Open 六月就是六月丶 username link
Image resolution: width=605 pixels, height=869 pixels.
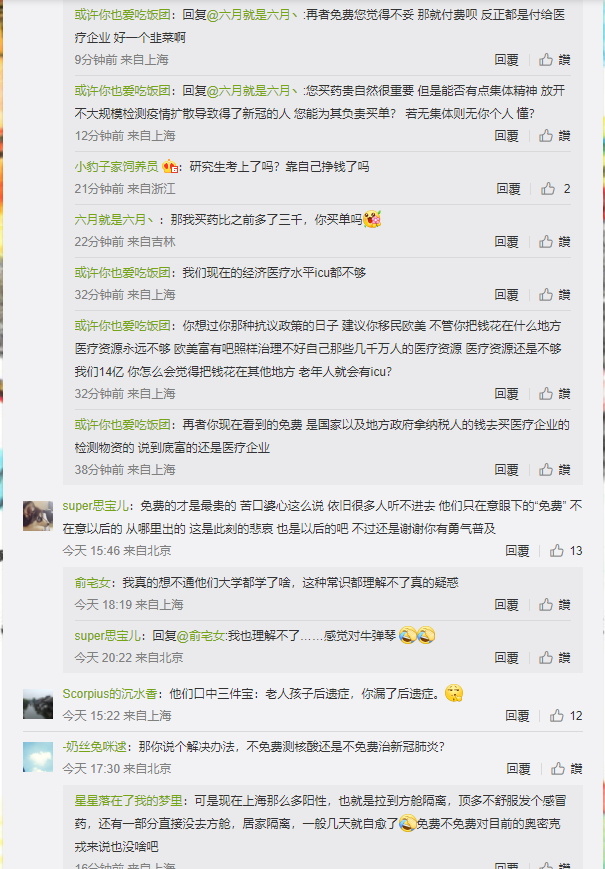[x=115, y=220]
